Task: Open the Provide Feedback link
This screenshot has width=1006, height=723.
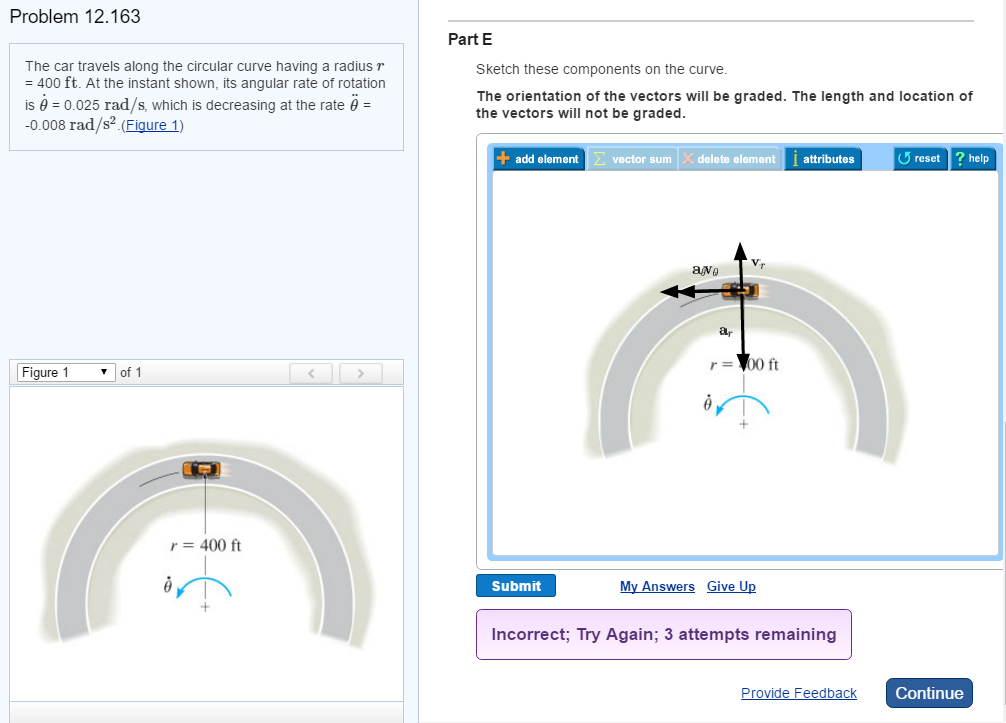Action: click(798, 693)
